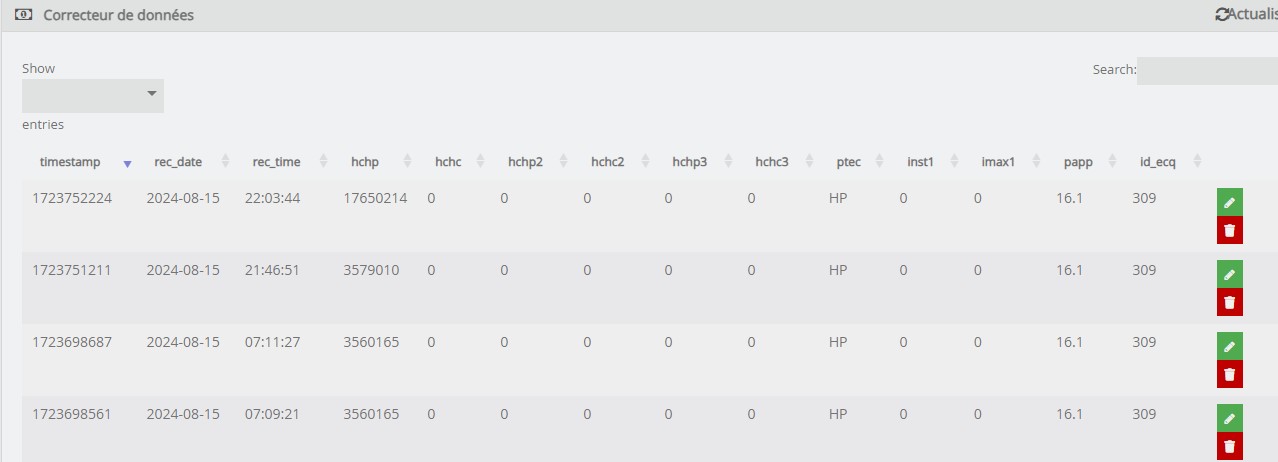The image size is (1278, 462).
Task: Edit the row with timestamp 1723751211
Action: tap(1229, 274)
